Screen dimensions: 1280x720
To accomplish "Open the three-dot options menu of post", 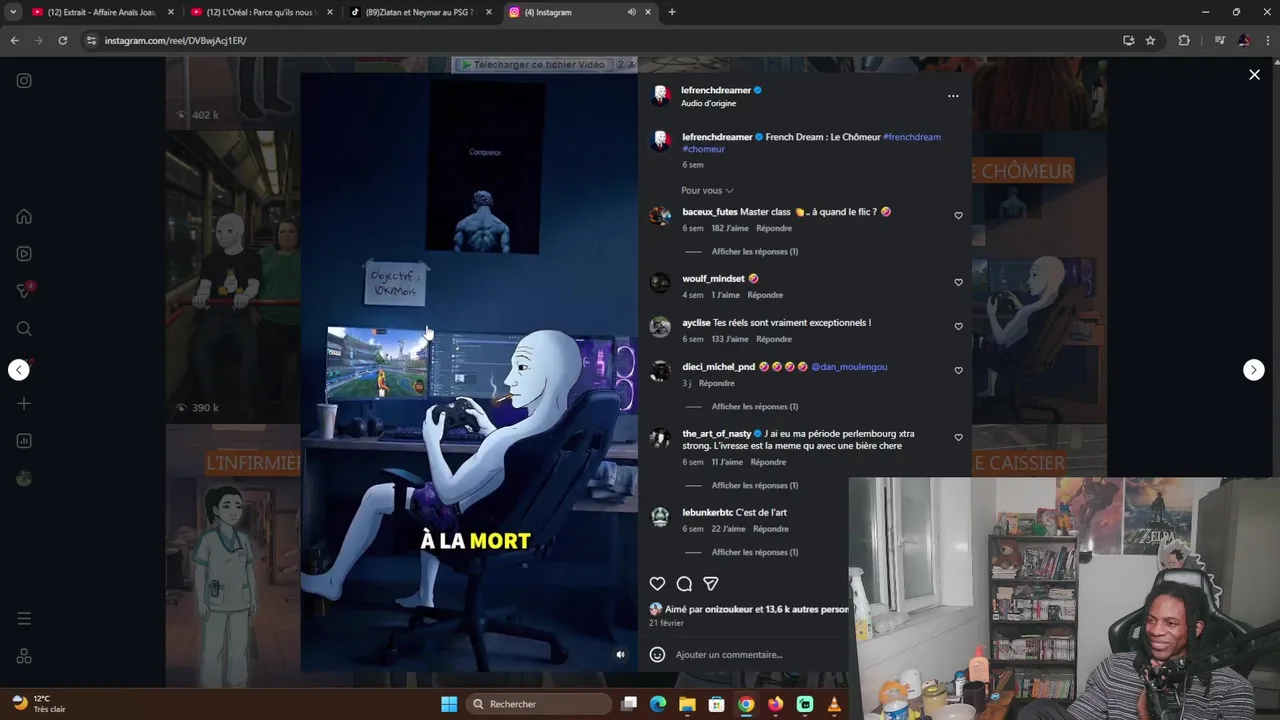I will pos(953,96).
